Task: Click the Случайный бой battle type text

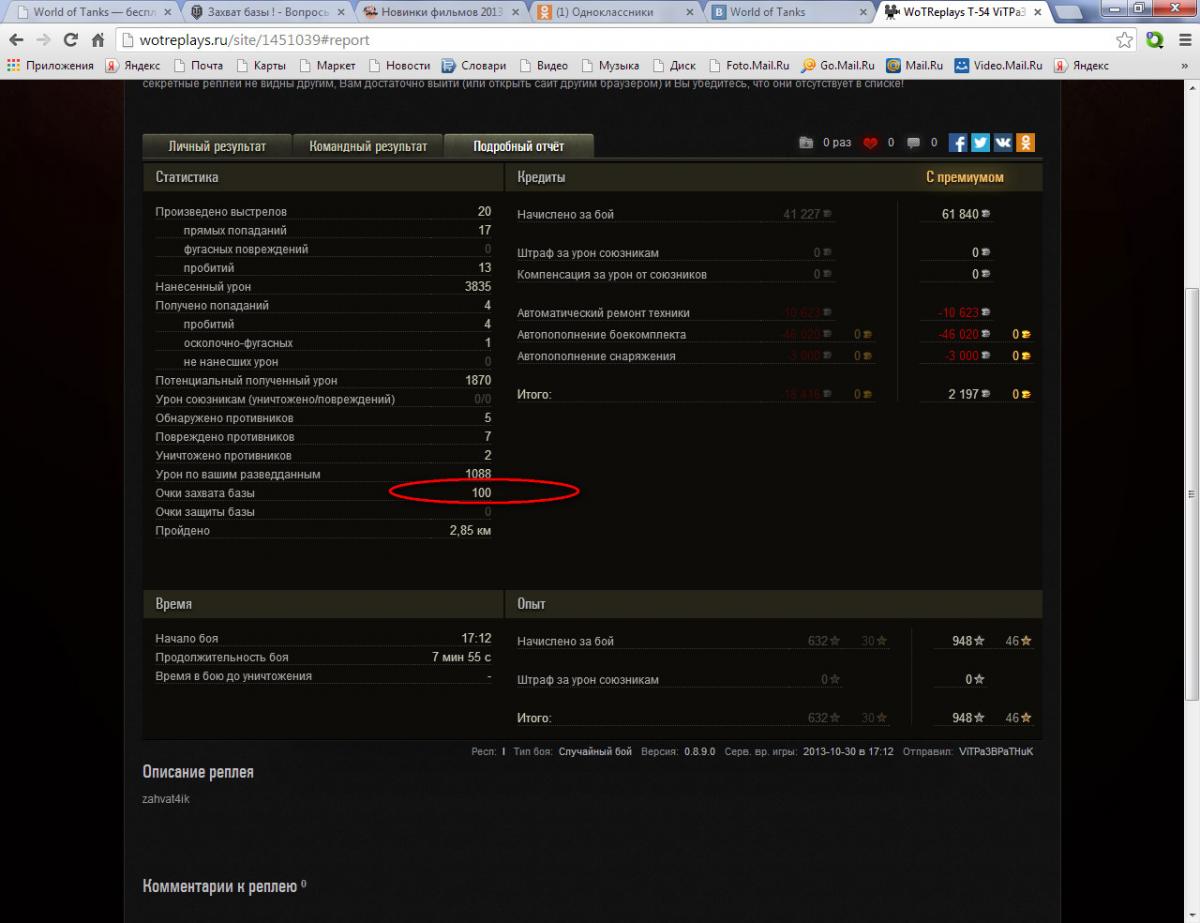Action: [x=595, y=751]
